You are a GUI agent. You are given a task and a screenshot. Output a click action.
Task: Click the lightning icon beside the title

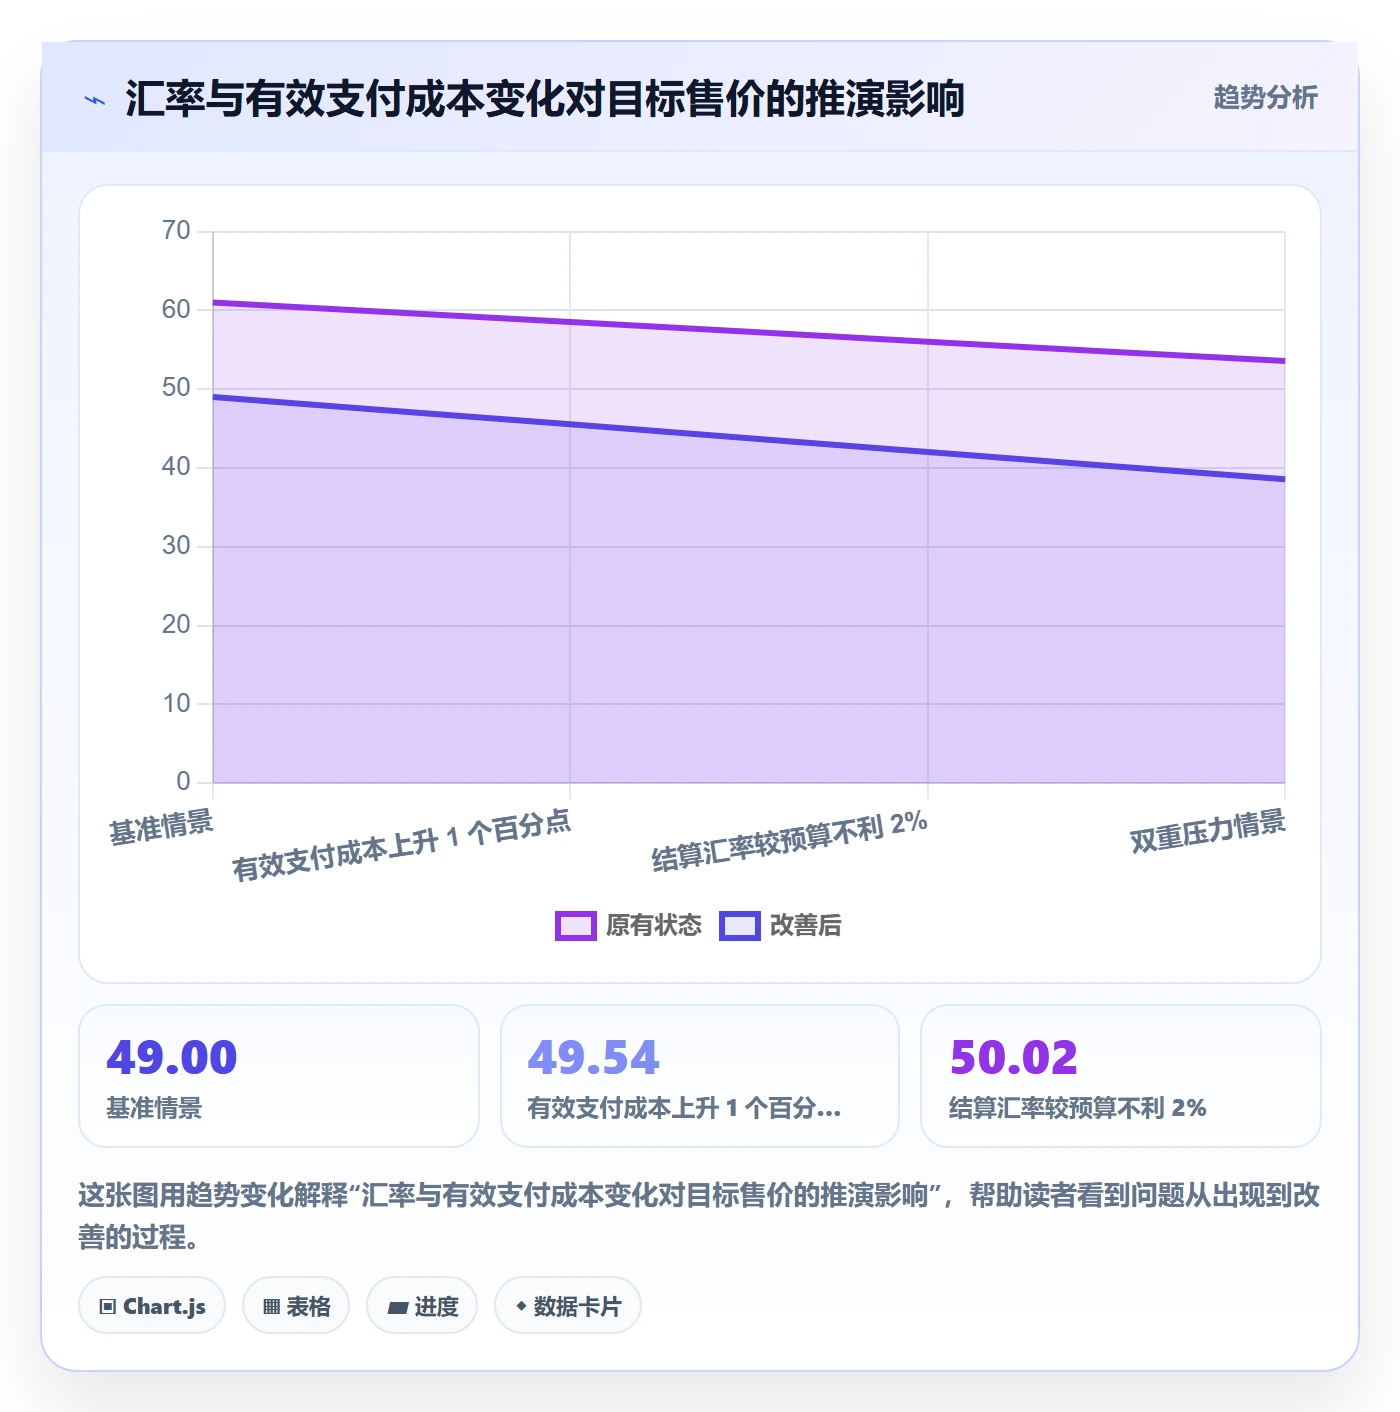point(95,100)
